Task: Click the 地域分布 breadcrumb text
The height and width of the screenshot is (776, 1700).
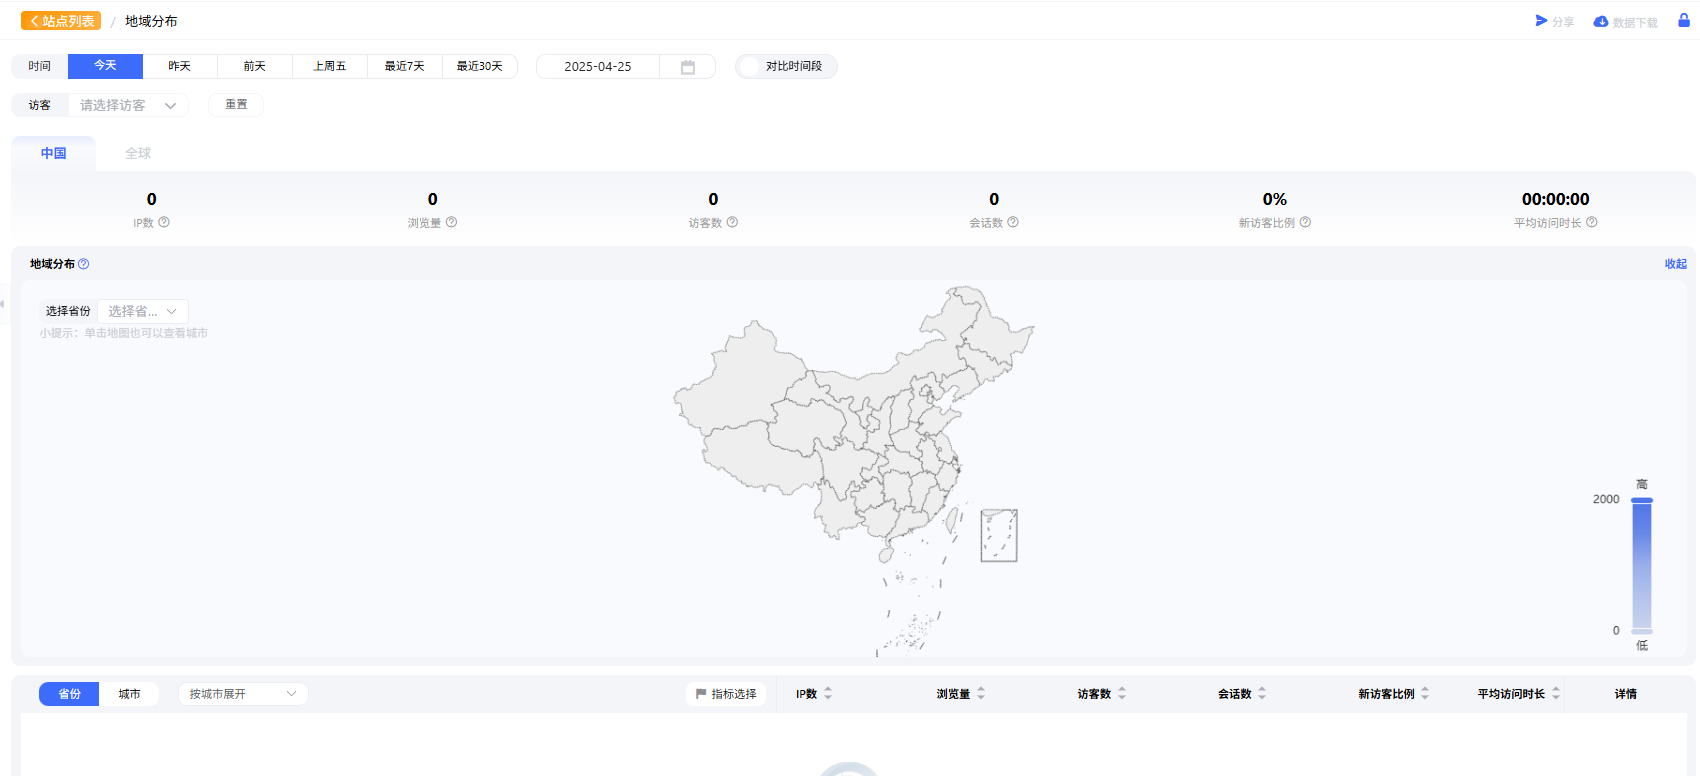Action: pyautogui.click(x=151, y=21)
